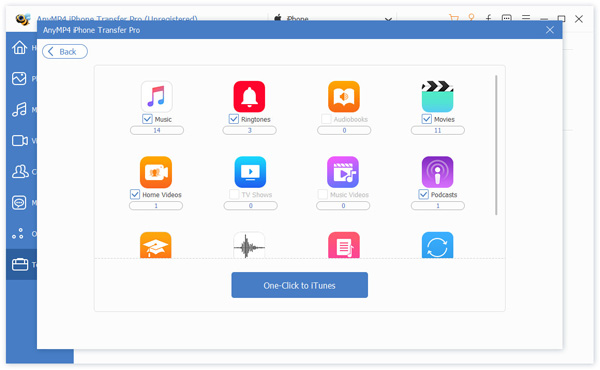This screenshot has height=370, width=600.
Task: Click the Back button
Action: pyautogui.click(x=65, y=52)
